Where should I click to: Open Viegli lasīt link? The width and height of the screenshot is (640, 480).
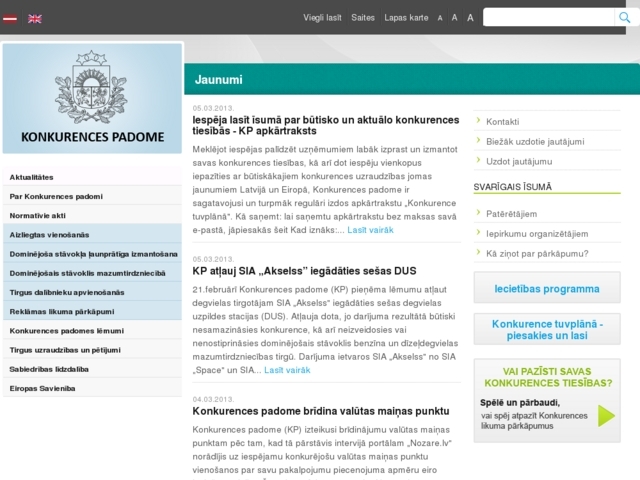click(322, 18)
